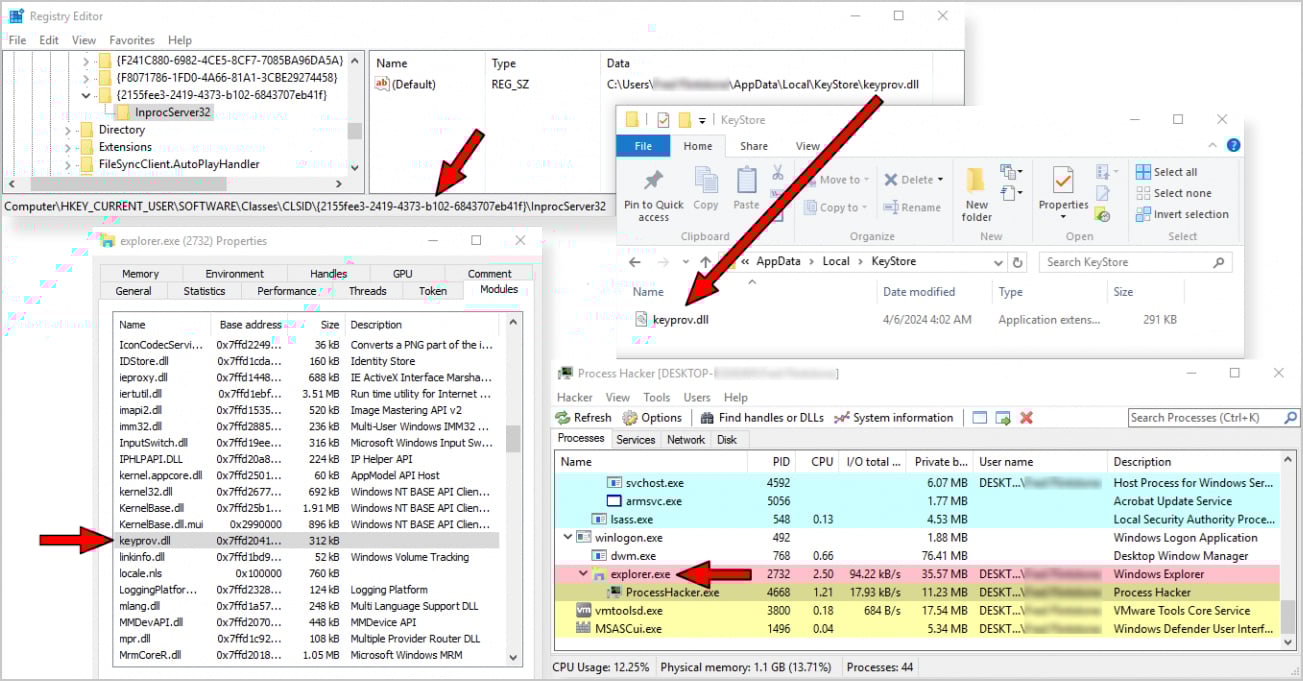This screenshot has width=1303, height=681.
Task: Click the Explorer Help question icon
Action: (x=1234, y=146)
